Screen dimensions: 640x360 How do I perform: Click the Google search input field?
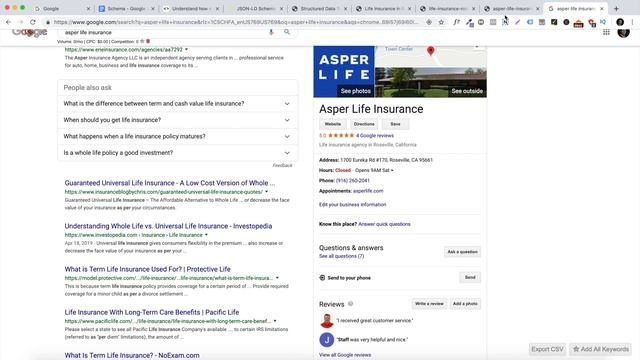[x=163, y=32]
